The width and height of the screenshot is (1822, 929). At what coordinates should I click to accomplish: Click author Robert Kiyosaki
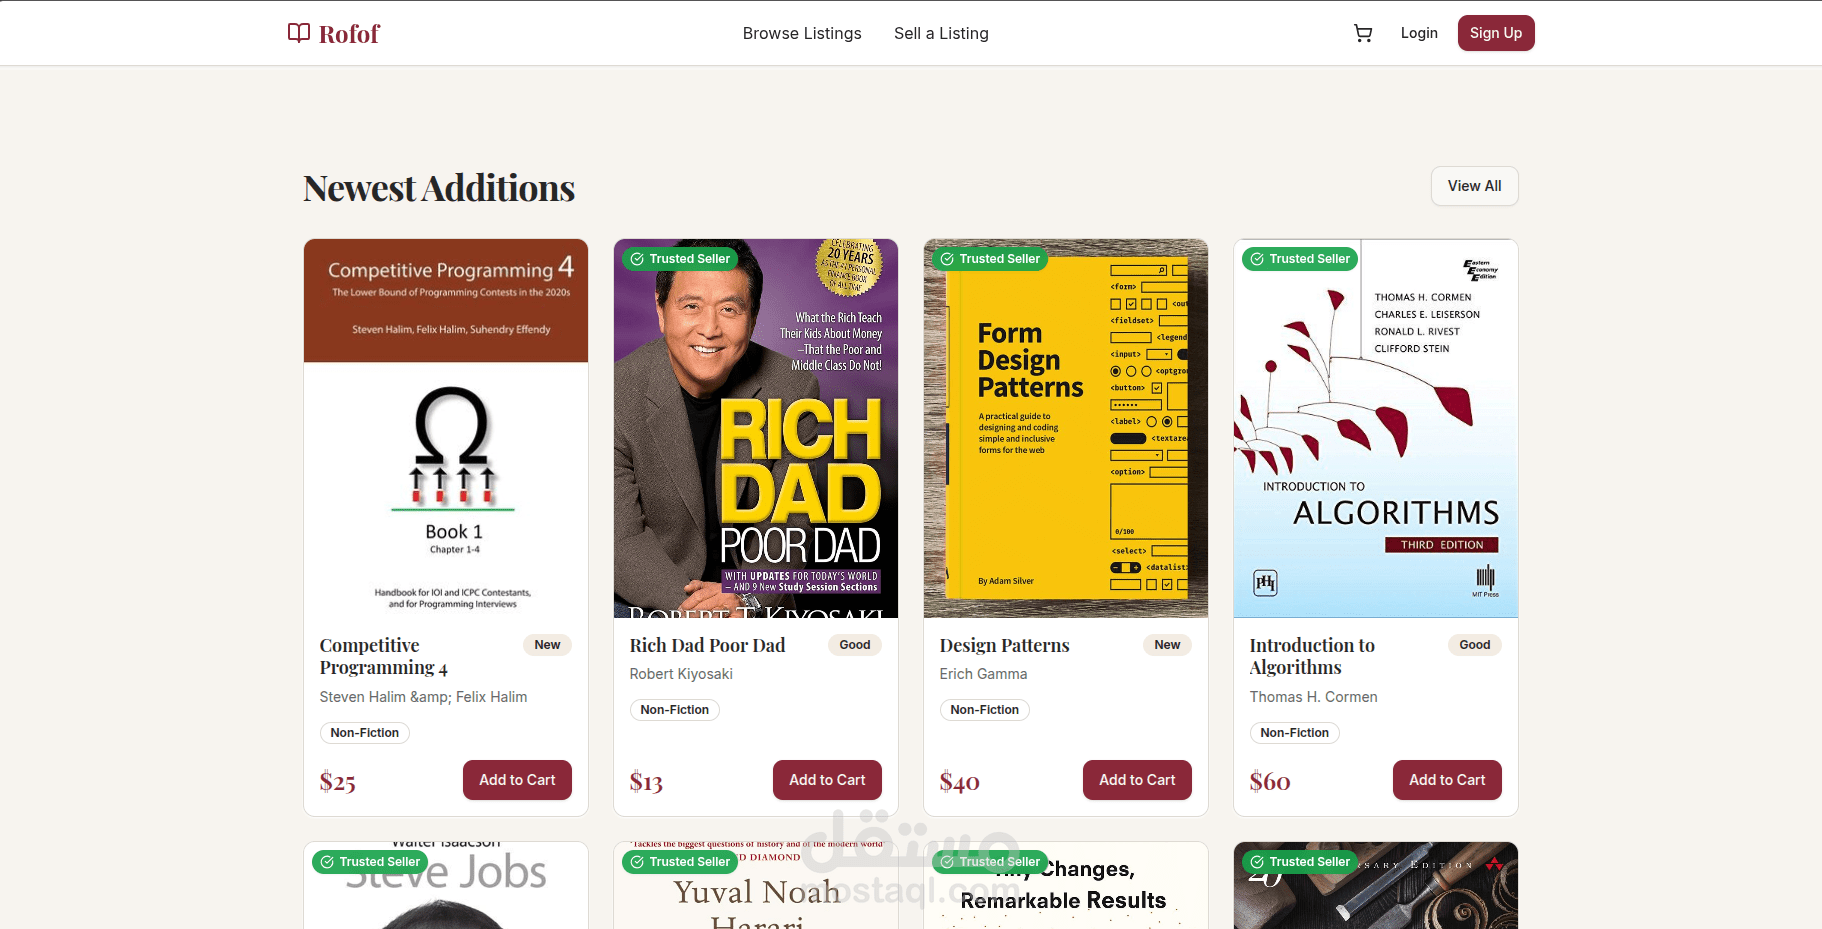pos(681,674)
